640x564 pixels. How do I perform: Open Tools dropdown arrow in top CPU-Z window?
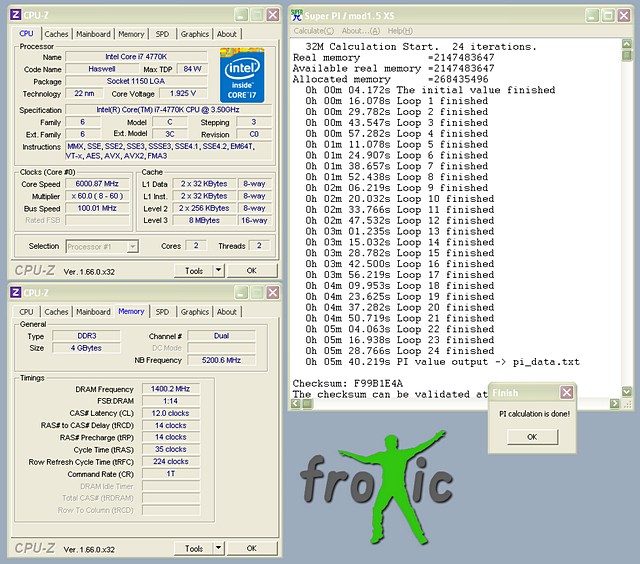[x=219, y=270]
